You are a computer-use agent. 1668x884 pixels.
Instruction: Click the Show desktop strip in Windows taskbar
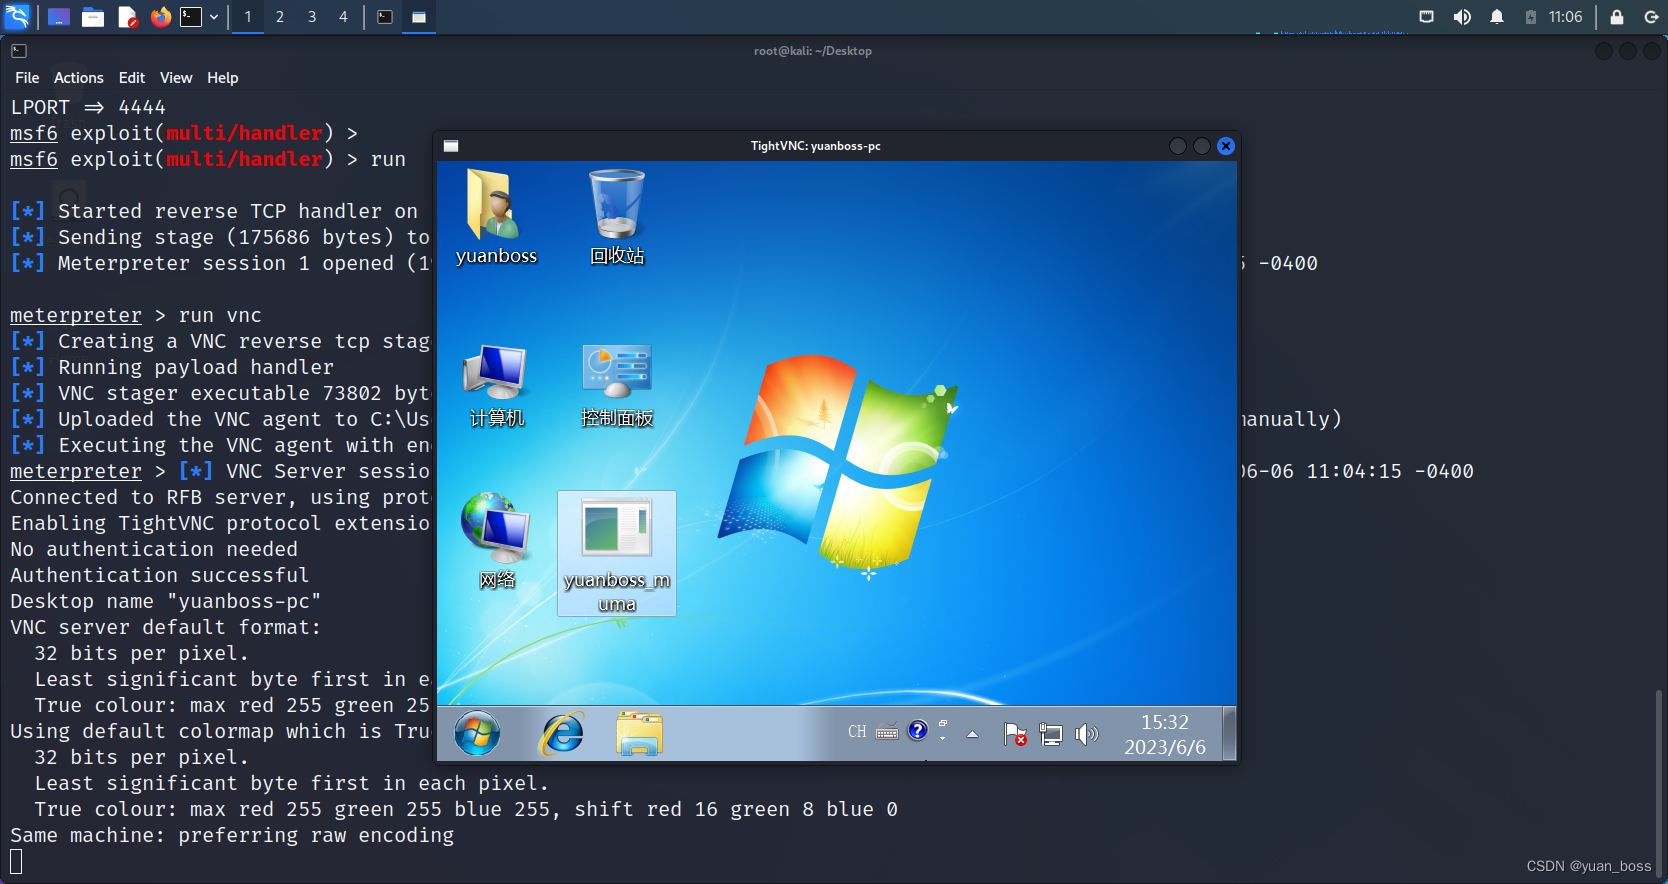[x=1230, y=734]
